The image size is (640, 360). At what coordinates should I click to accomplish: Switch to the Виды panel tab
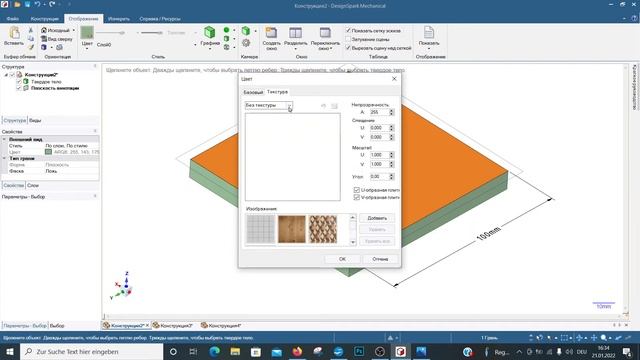[35, 120]
